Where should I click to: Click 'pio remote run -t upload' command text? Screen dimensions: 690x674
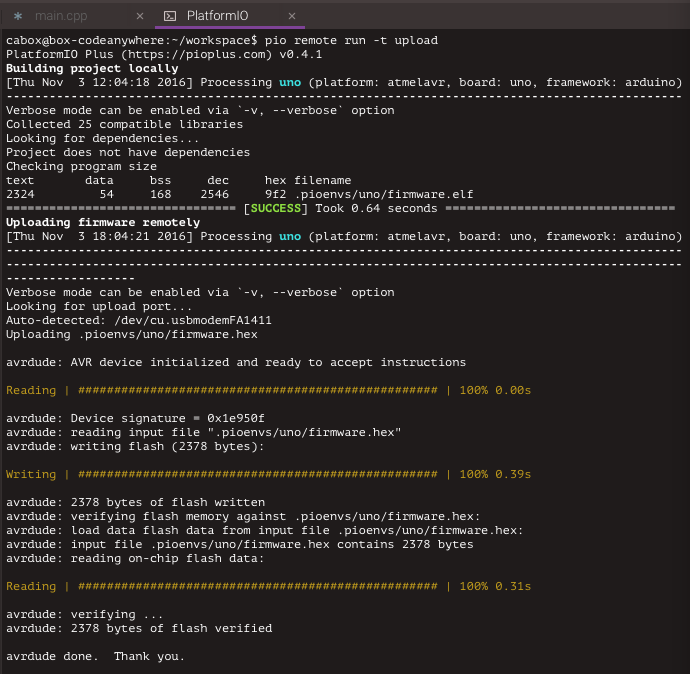click(351, 40)
